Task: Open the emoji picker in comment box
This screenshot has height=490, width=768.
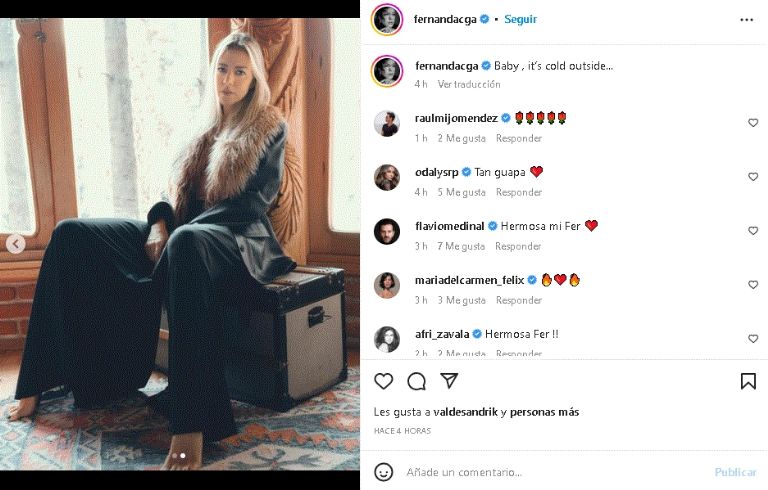Action: (384, 472)
